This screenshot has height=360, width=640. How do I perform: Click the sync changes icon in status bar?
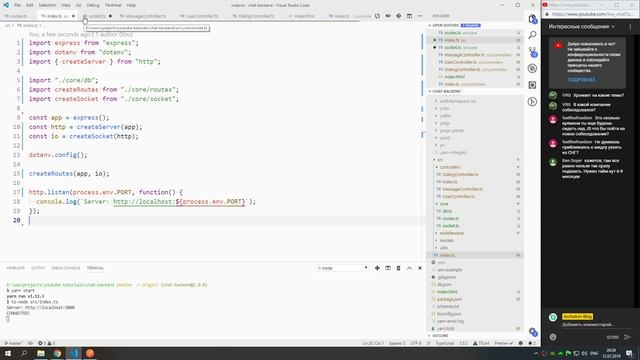[x=30, y=343]
